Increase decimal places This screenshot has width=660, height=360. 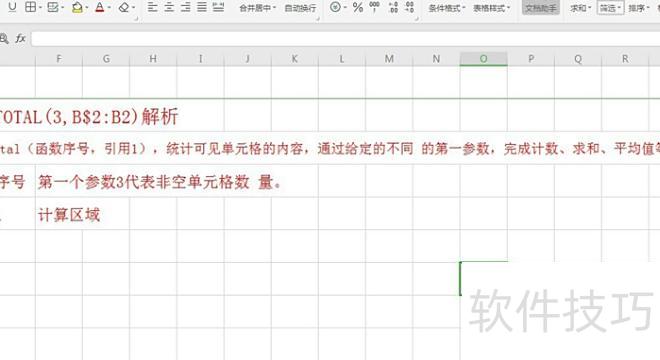coord(393,7)
